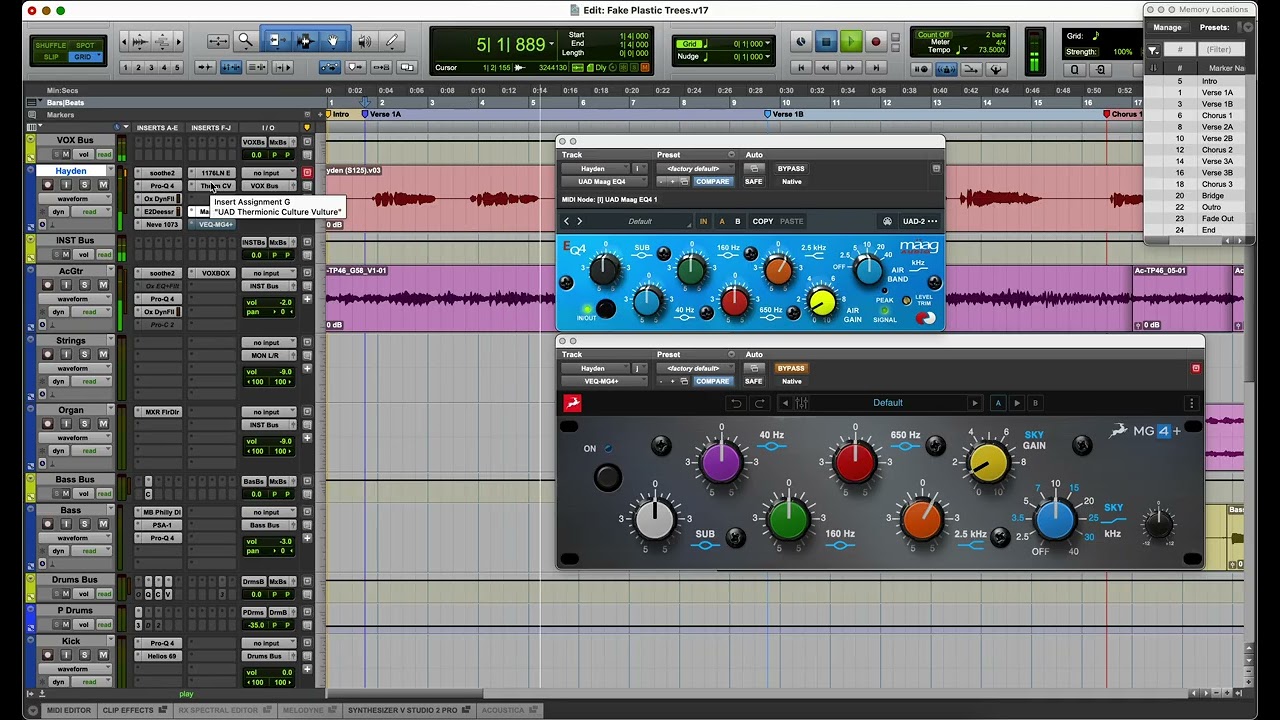The height and width of the screenshot is (720, 1280).
Task: Select the Selector tool
Action: tap(305, 41)
